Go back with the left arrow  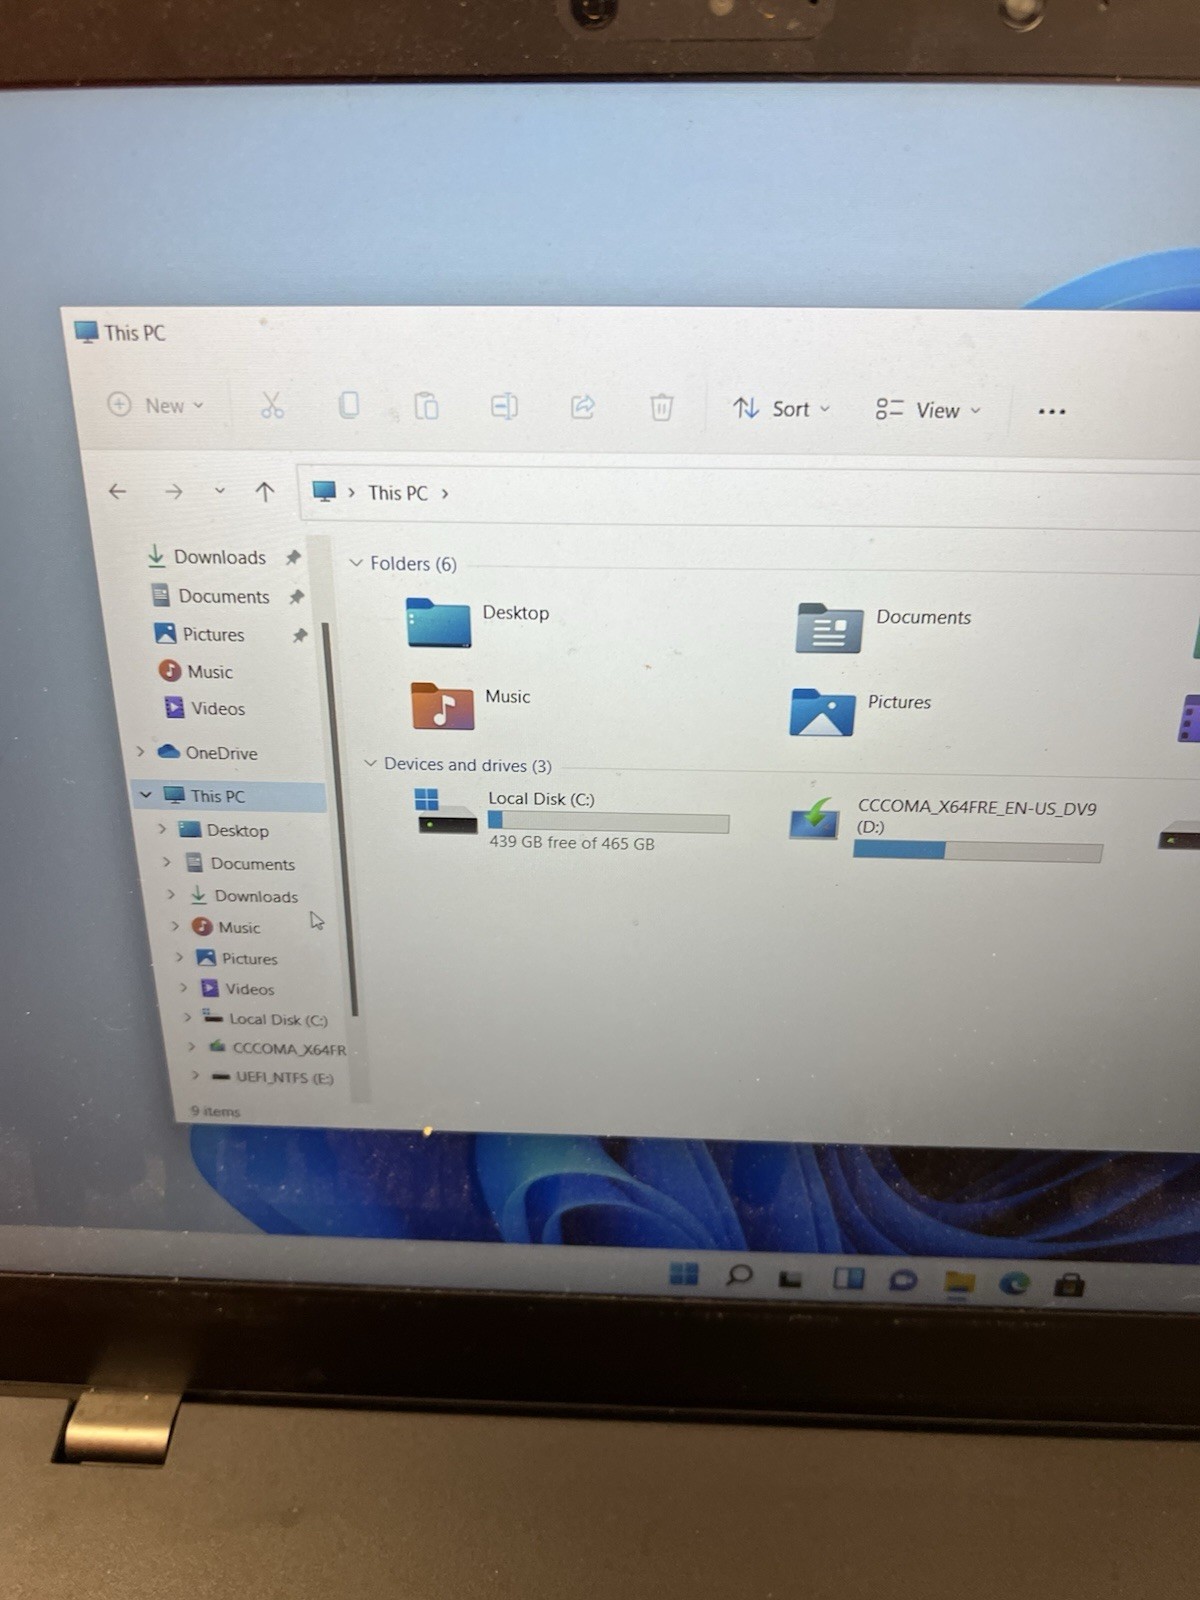click(x=117, y=491)
